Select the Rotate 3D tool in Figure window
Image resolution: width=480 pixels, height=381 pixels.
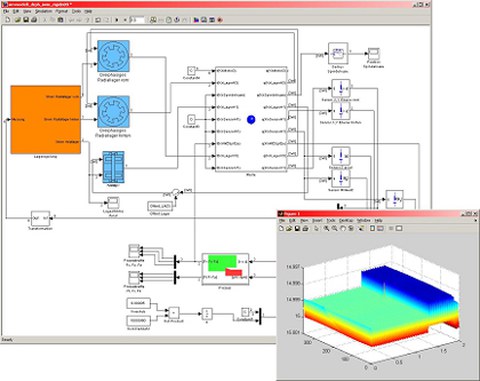coord(351,228)
